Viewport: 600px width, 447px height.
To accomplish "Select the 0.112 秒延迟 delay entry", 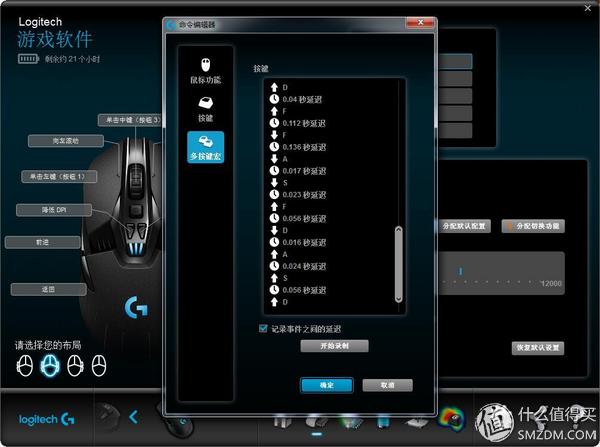I will [x=304, y=123].
